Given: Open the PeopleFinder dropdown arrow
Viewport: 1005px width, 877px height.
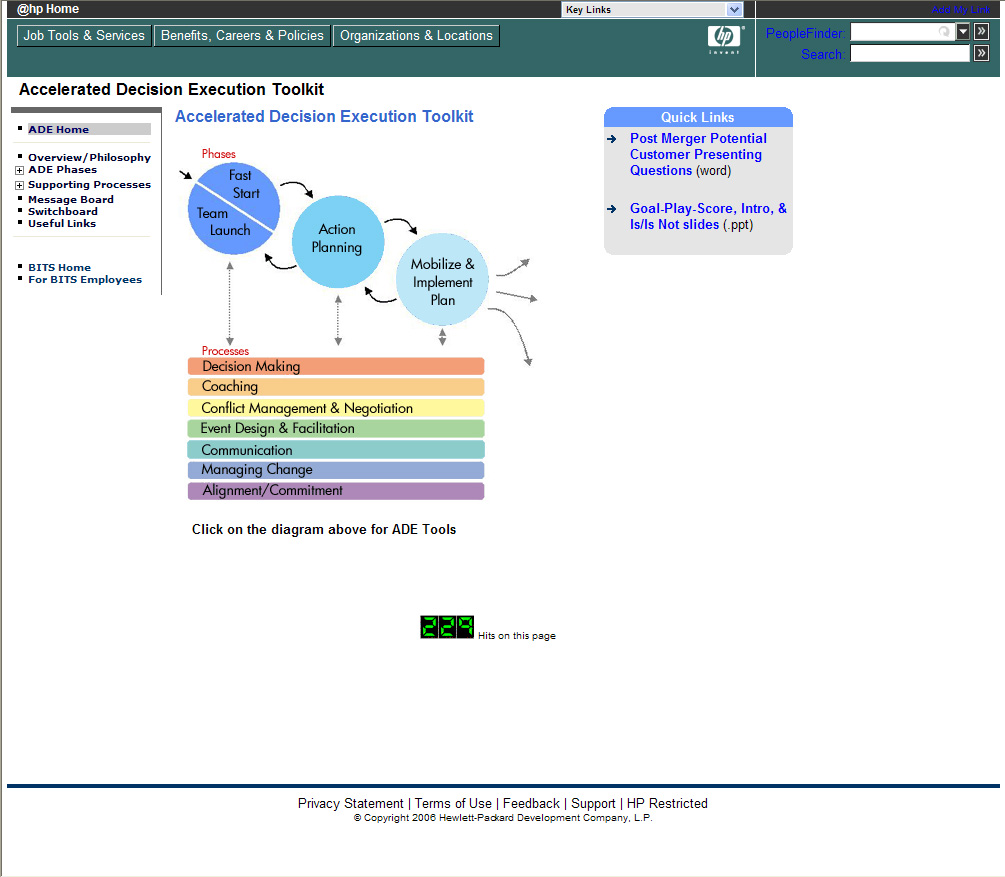Looking at the screenshot, I should pyautogui.click(x=963, y=32).
